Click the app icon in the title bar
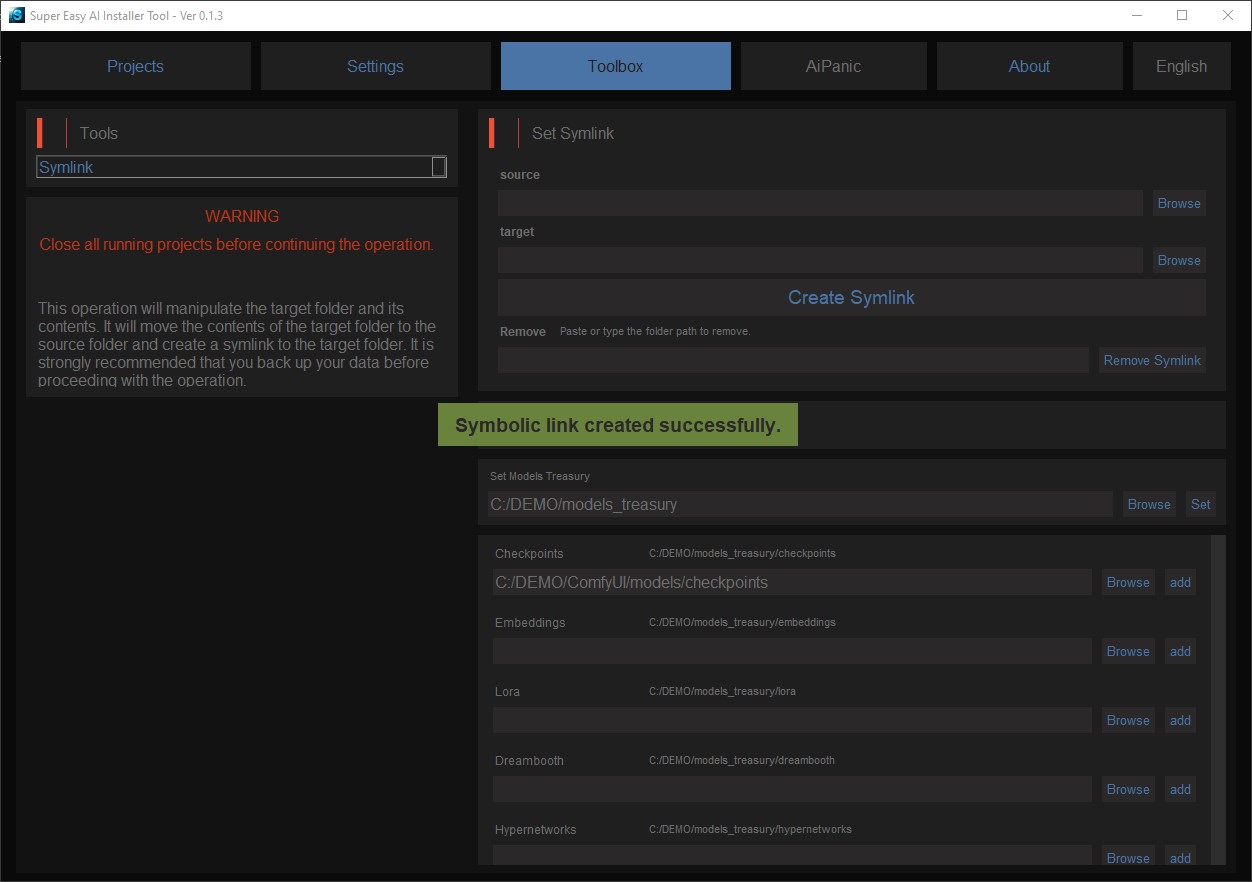The width and height of the screenshot is (1252, 882). [x=16, y=15]
